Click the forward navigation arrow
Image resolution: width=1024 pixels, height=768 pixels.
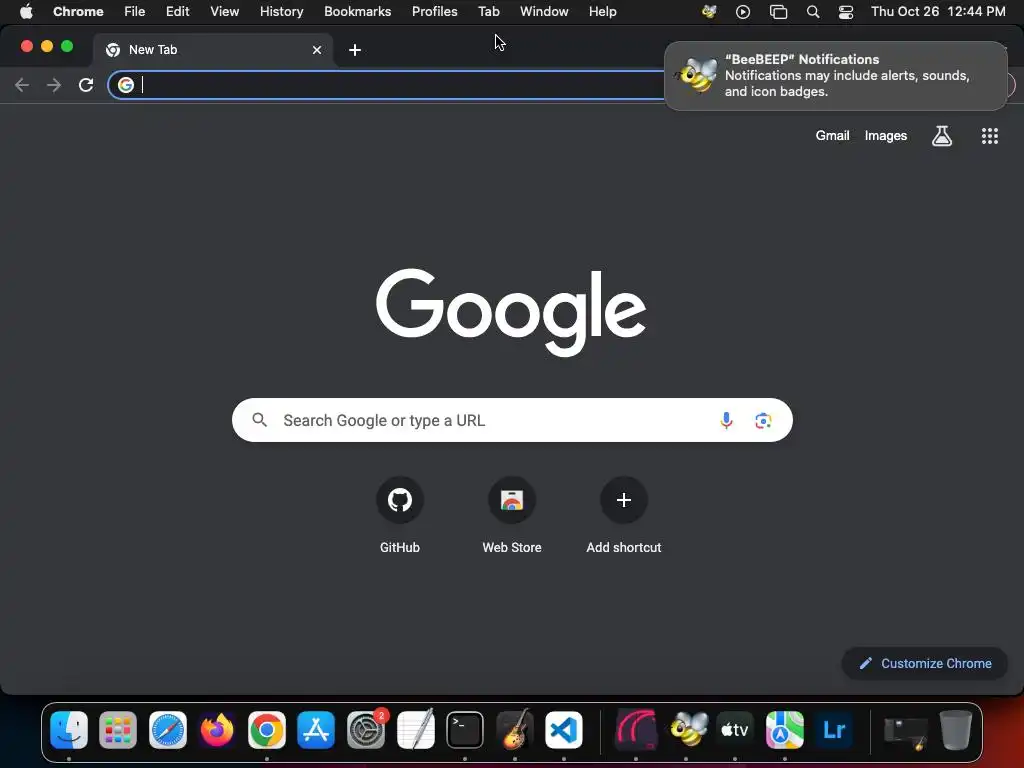point(54,85)
